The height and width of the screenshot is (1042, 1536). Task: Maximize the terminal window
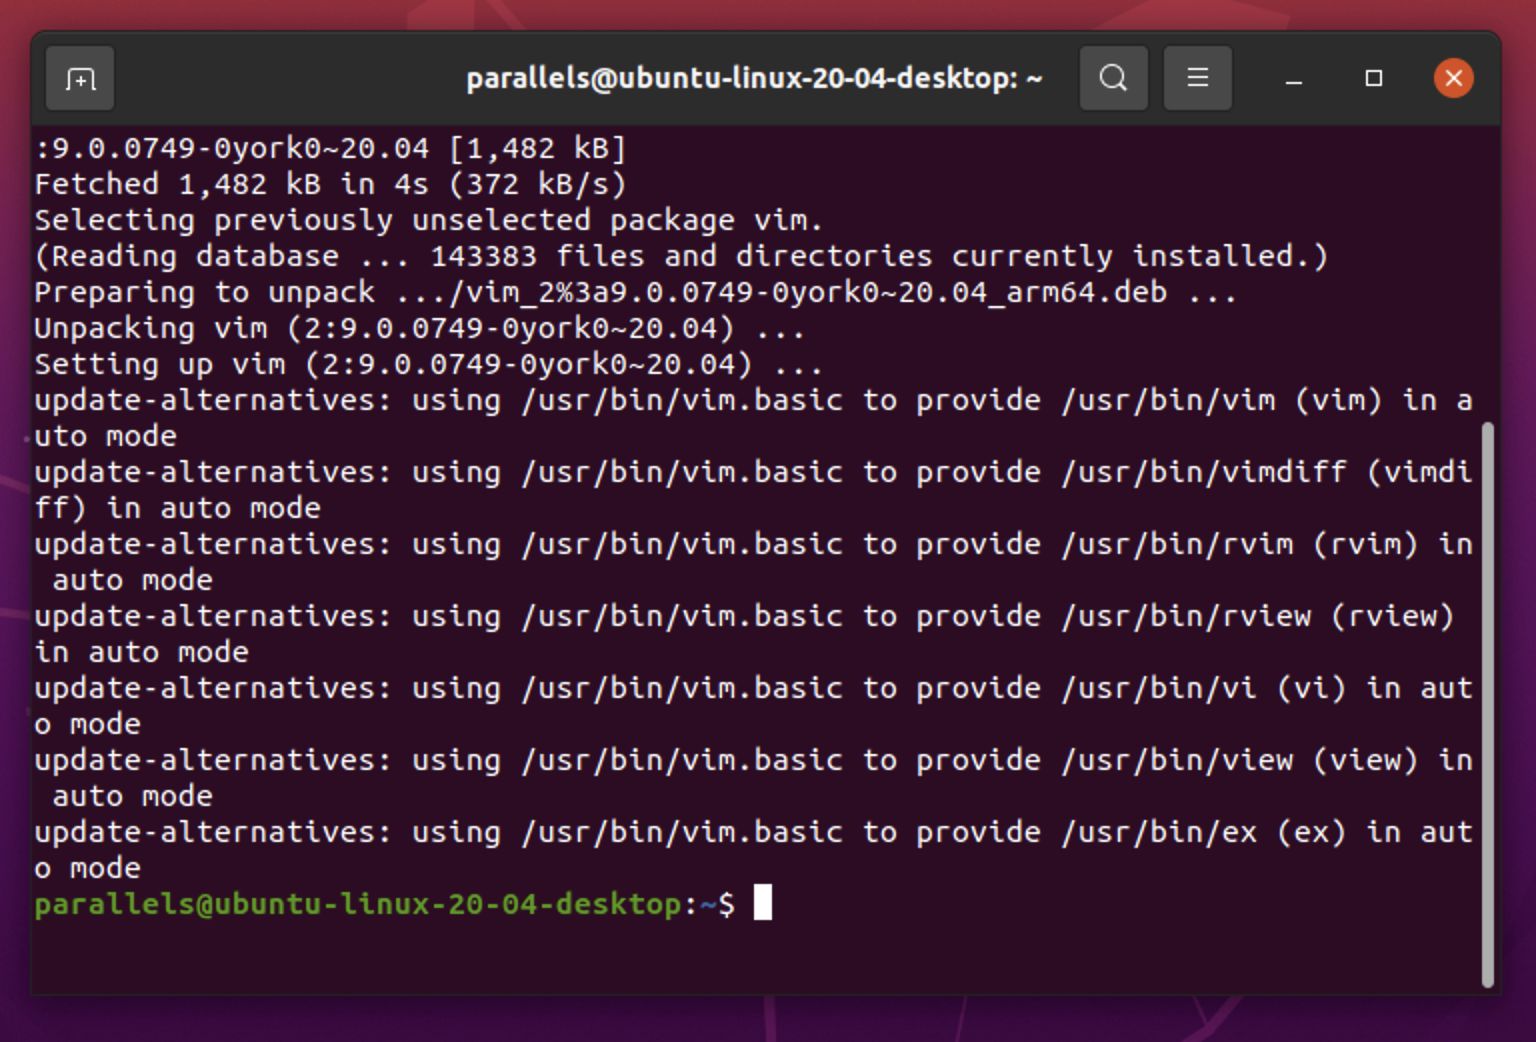point(1373,78)
